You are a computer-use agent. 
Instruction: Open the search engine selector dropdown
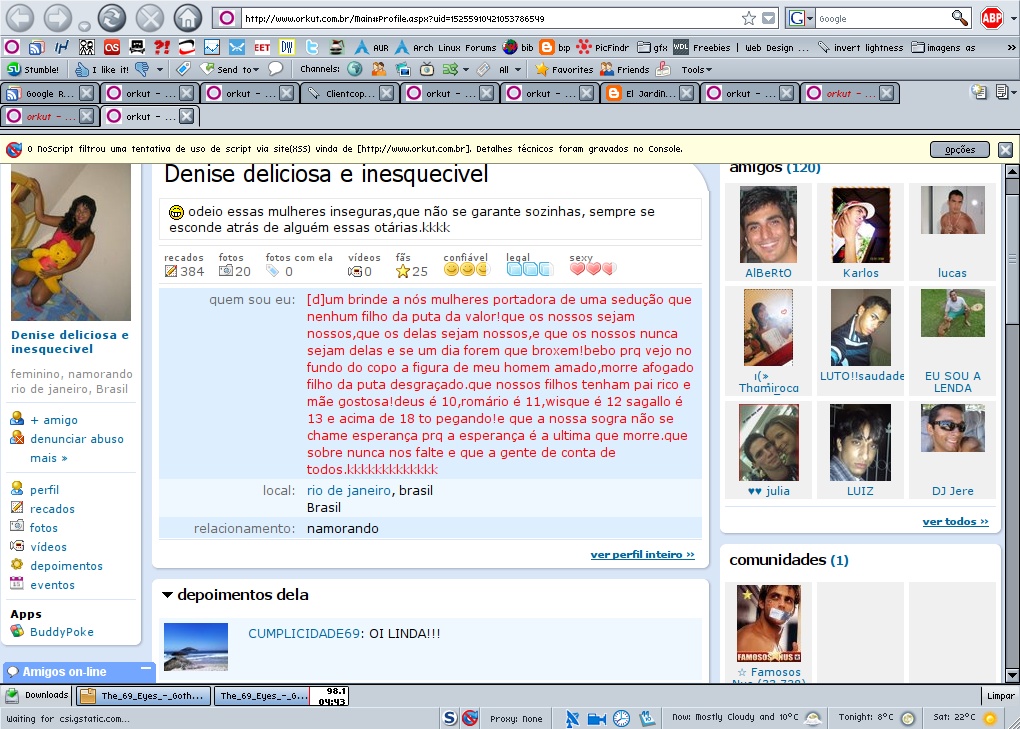click(x=801, y=18)
